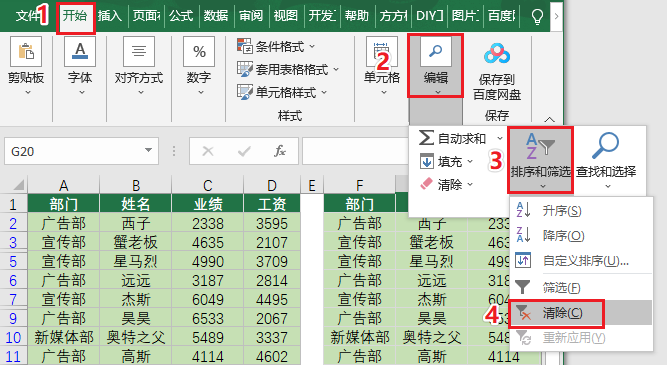The height and width of the screenshot is (365, 667).
Task: Click cell 星马烈 in column B
Action: tap(135, 261)
